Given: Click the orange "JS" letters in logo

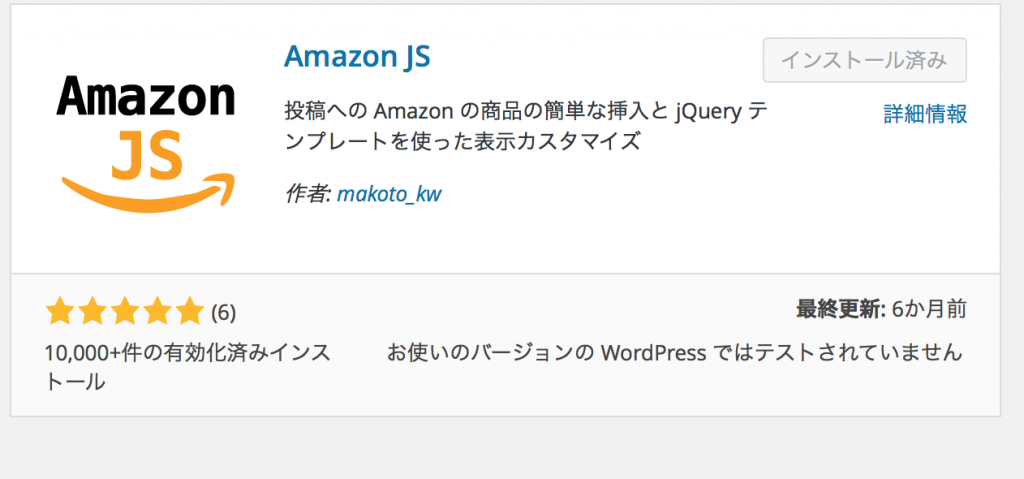Looking at the screenshot, I should tap(147, 152).
